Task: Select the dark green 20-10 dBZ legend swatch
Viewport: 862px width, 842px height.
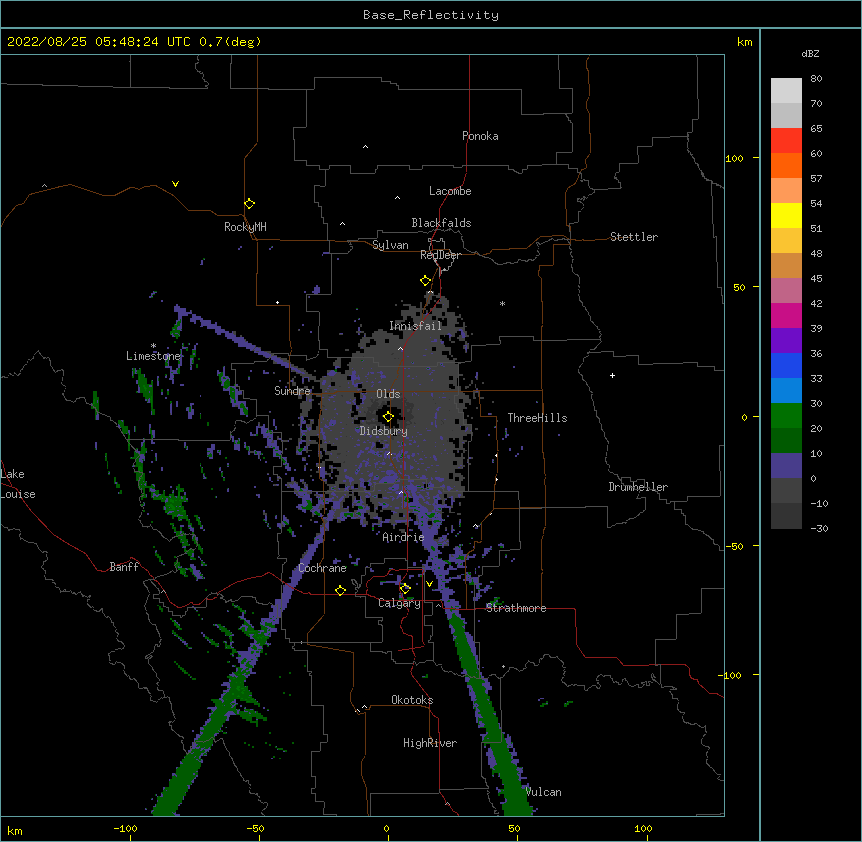Action: 786,441
